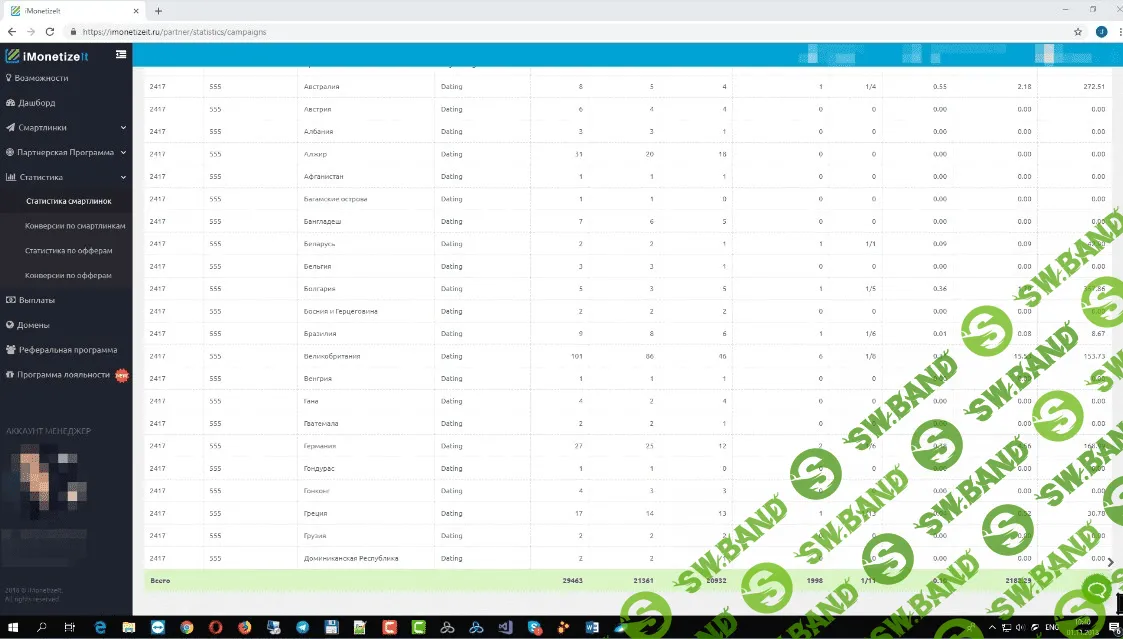This screenshot has width=1123, height=639.
Task: Open Конверсии по смартлинкам page
Action: [x=75, y=226]
